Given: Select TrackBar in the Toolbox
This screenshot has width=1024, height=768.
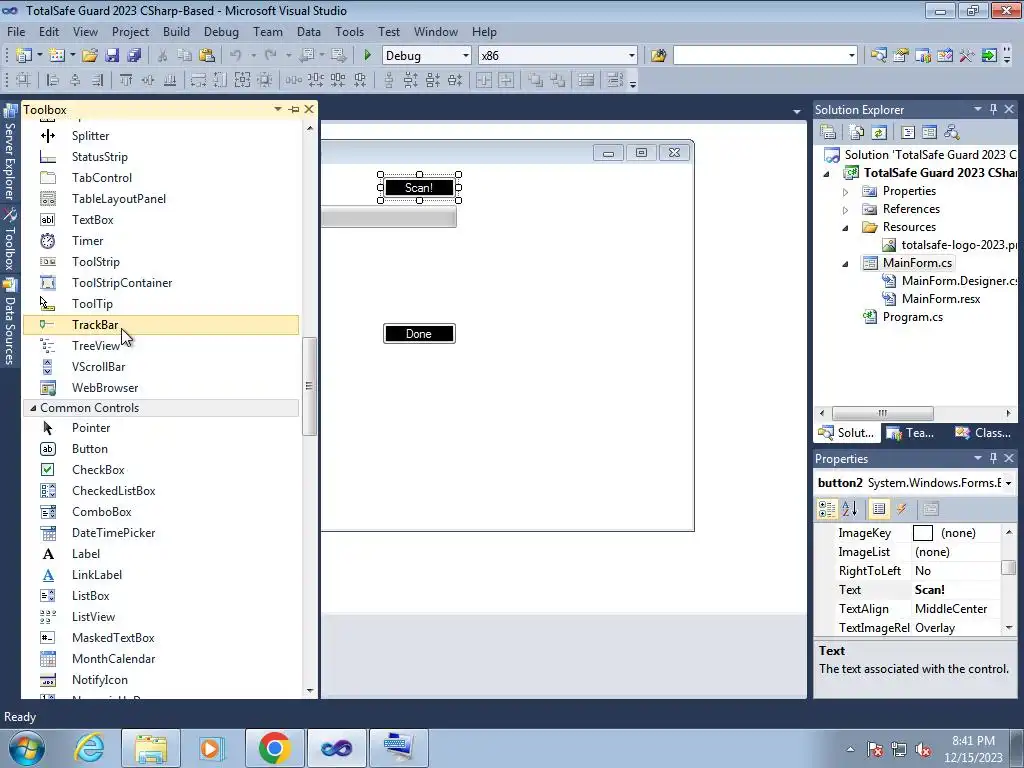Looking at the screenshot, I should click(x=161, y=325).
